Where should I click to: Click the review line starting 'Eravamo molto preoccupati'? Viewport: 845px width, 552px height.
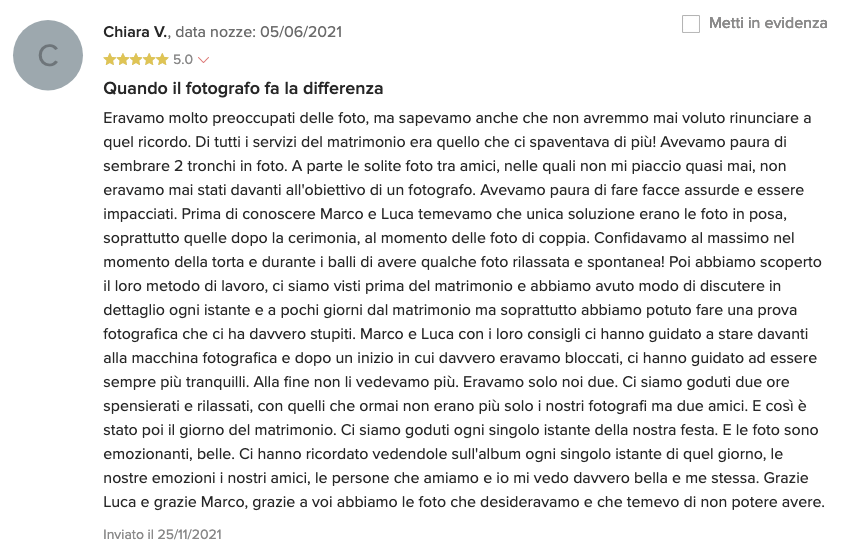pyautogui.click(x=457, y=118)
